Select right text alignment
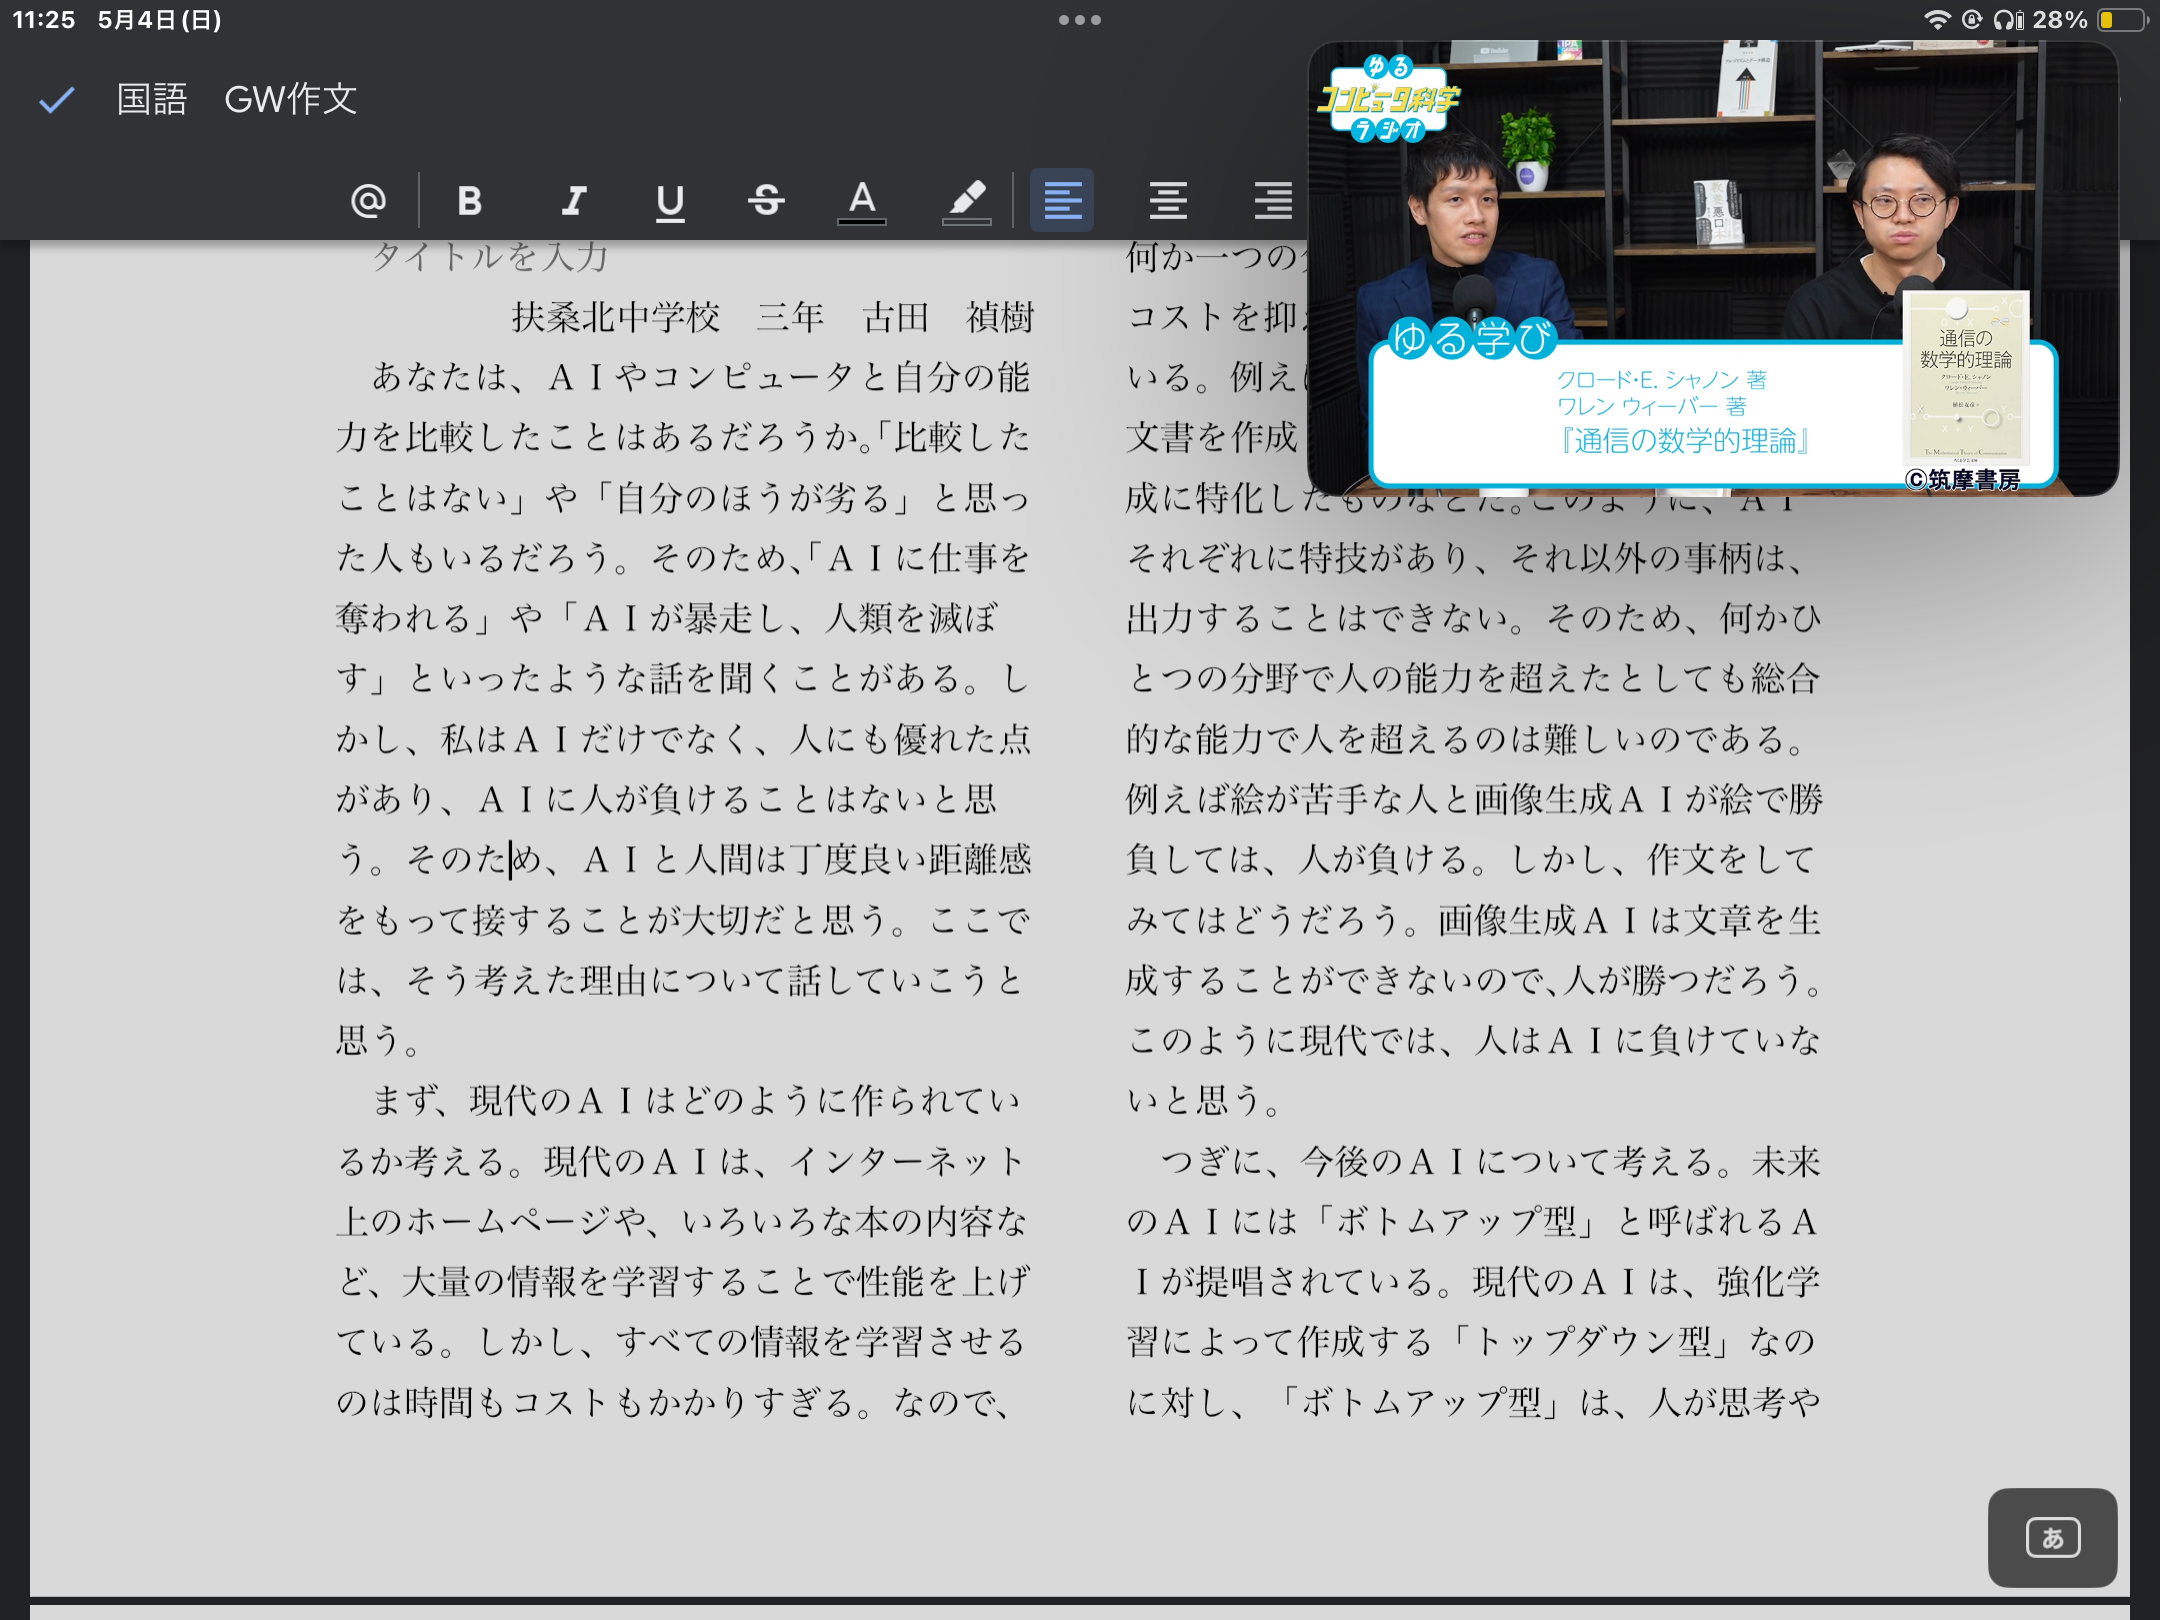2160x1620 pixels. (x=1272, y=201)
